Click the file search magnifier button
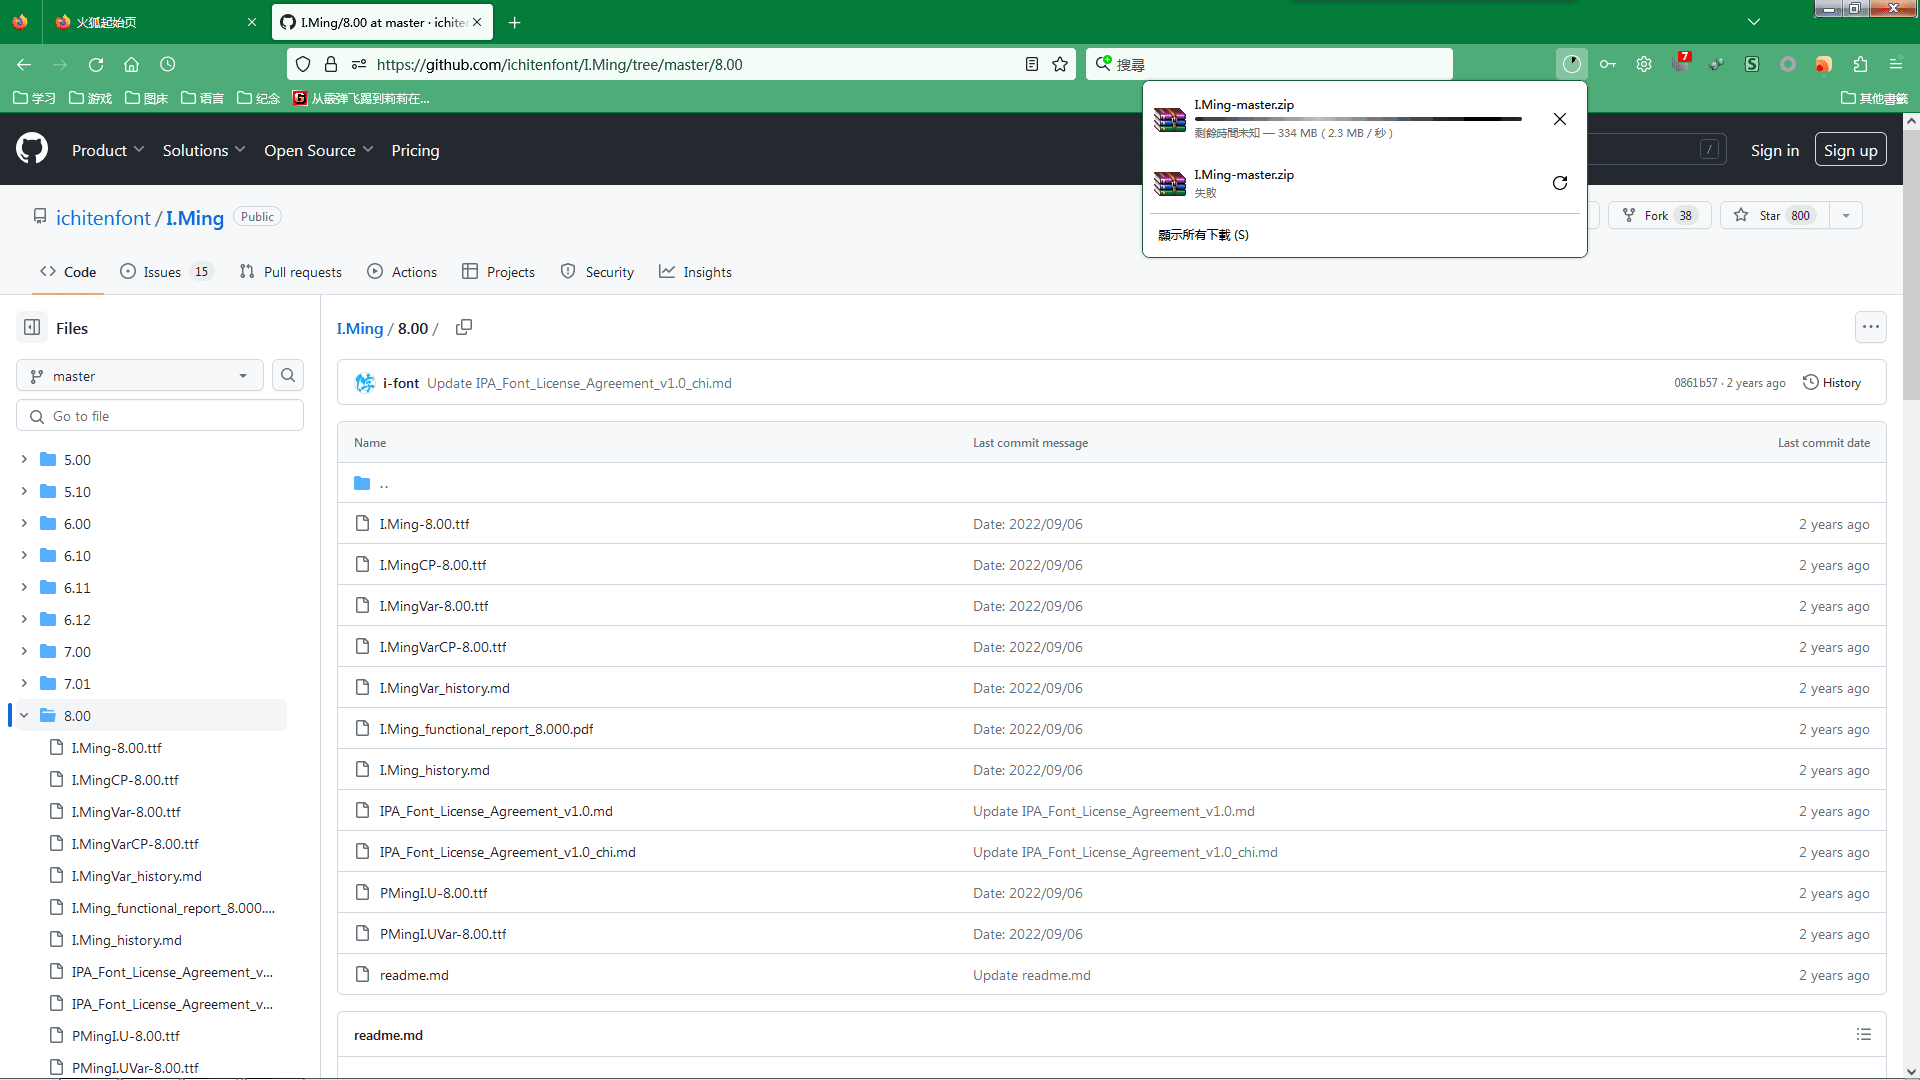The height and width of the screenshot is (1080, 1920). 288,376
